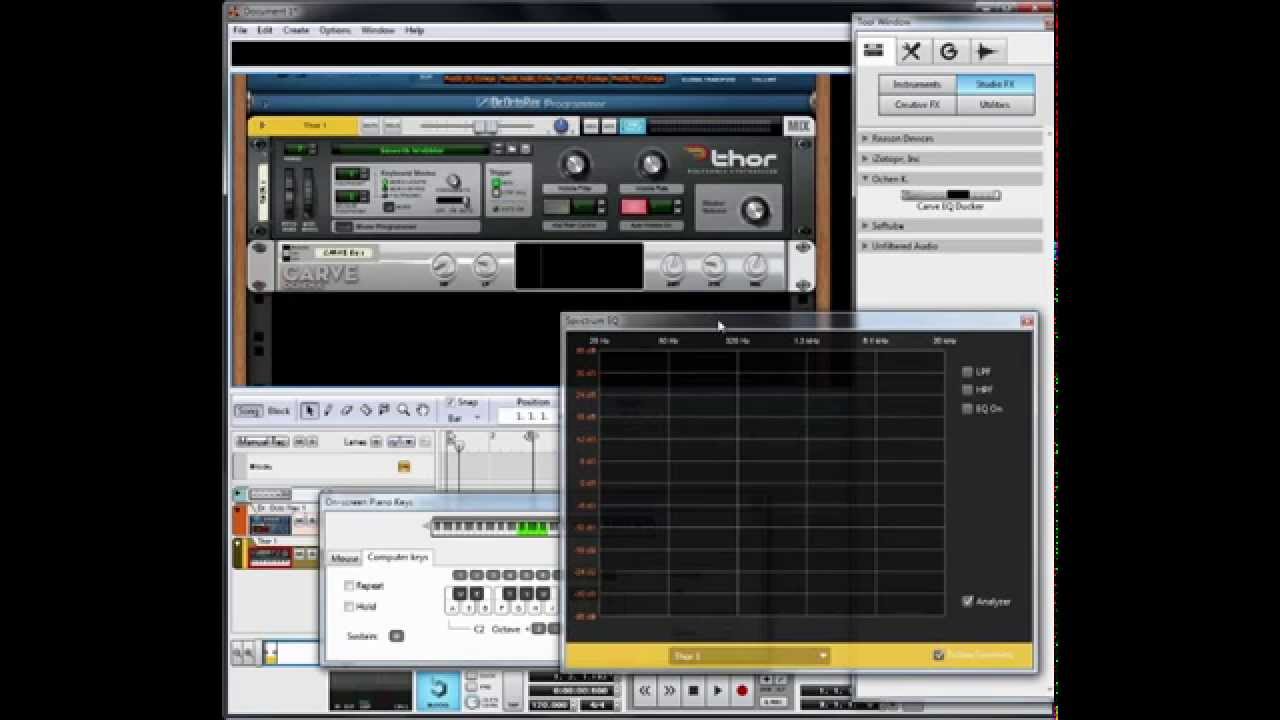Toggle the Analyzer checkbox in Spectrum EQ

(x=967, y=601)
